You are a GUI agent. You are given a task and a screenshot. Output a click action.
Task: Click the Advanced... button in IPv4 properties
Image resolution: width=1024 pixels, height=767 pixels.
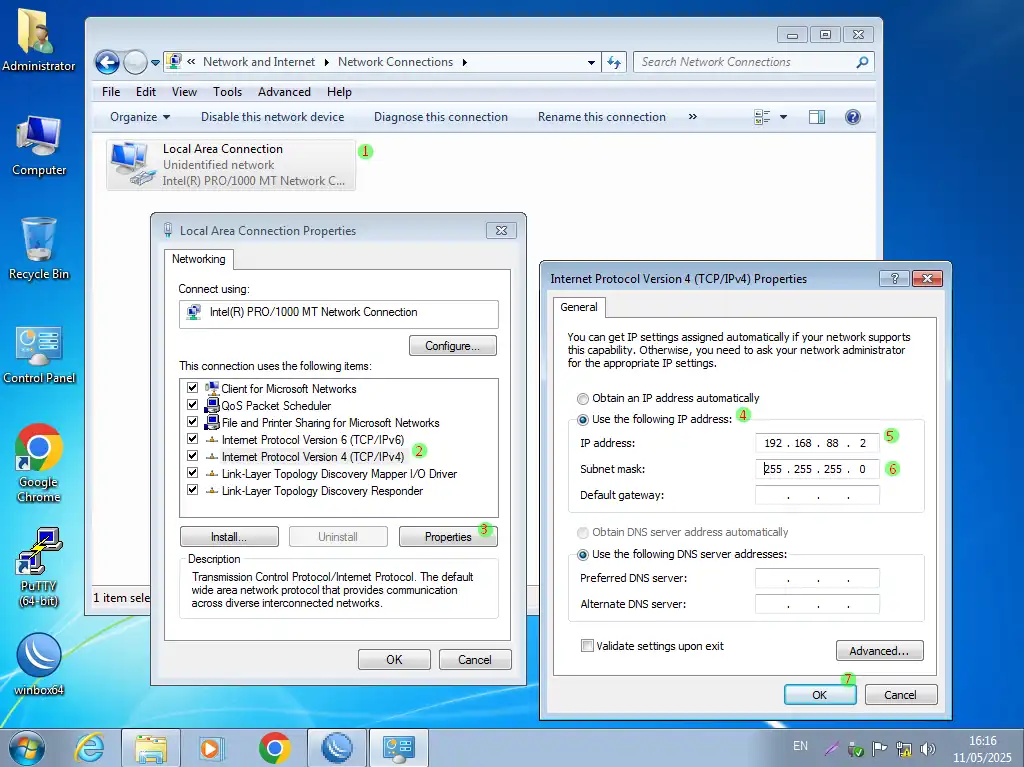879,651
